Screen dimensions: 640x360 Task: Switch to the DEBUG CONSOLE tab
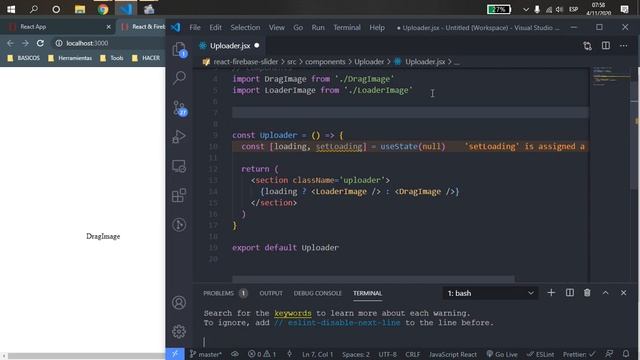tap(318, 293)
